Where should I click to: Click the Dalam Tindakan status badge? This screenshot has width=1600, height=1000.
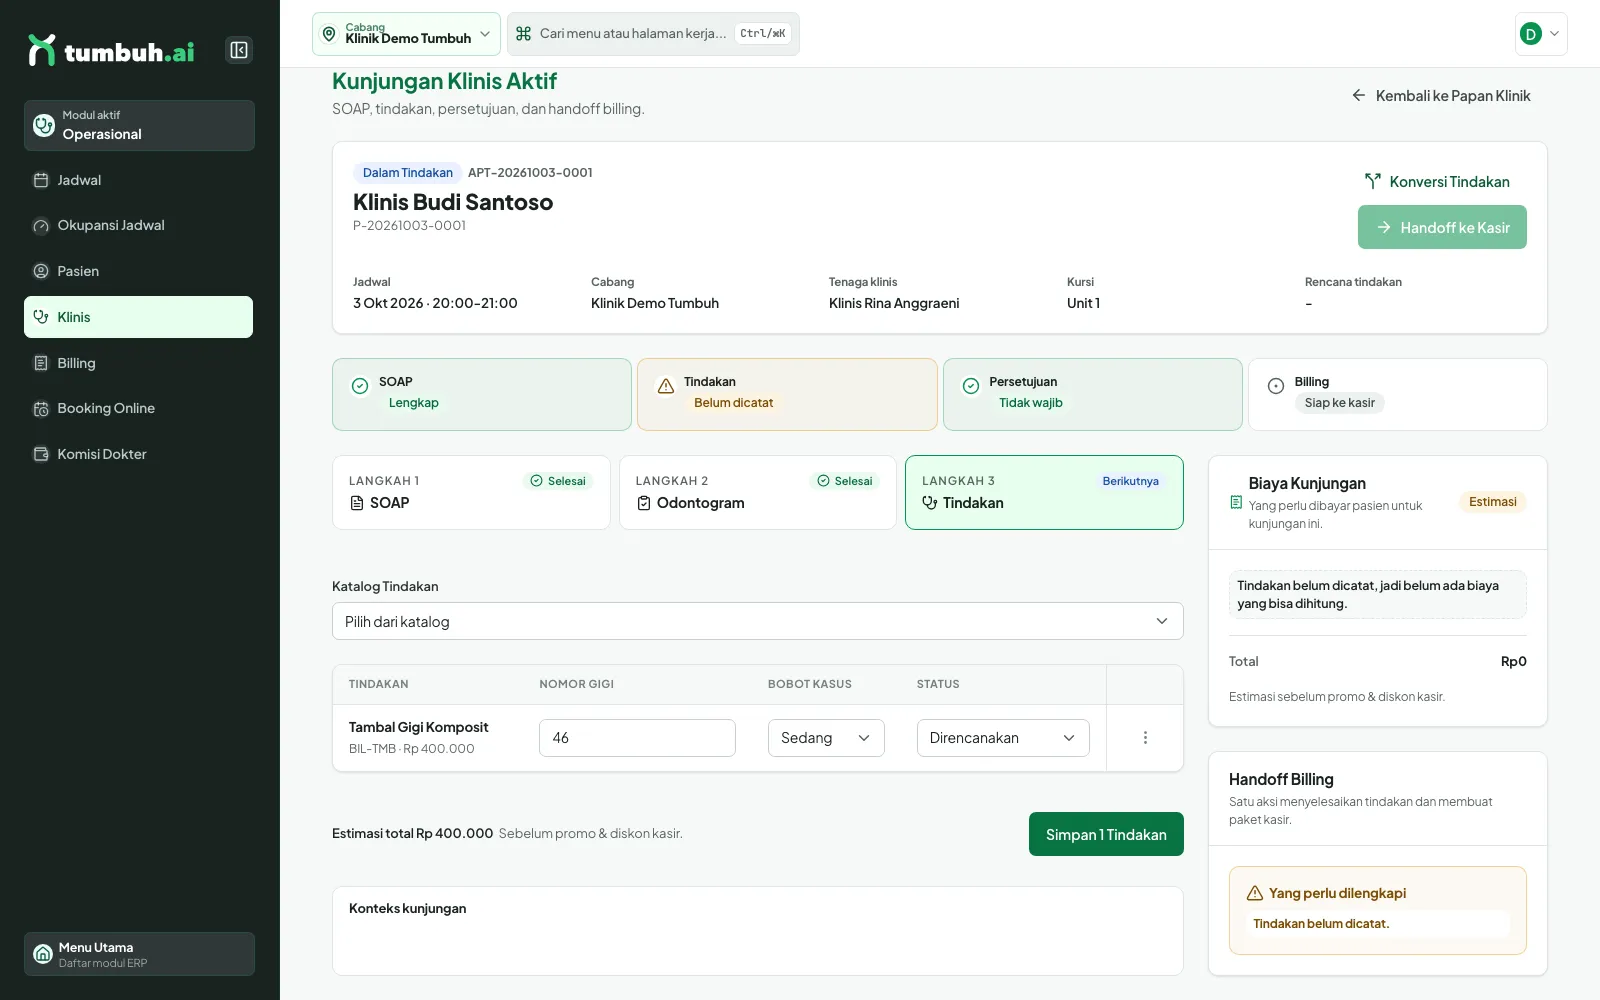click(x=407, y=173)
